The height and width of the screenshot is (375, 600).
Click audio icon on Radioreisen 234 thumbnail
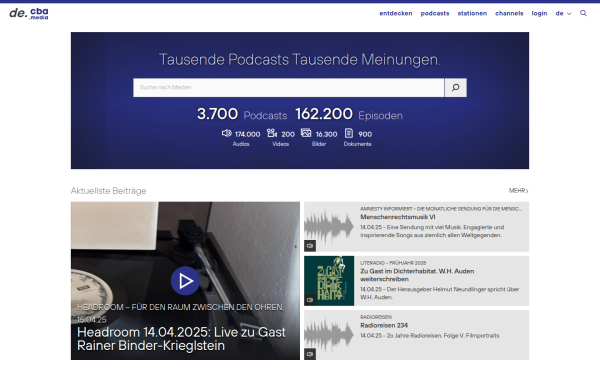click(x=310, y=354)
